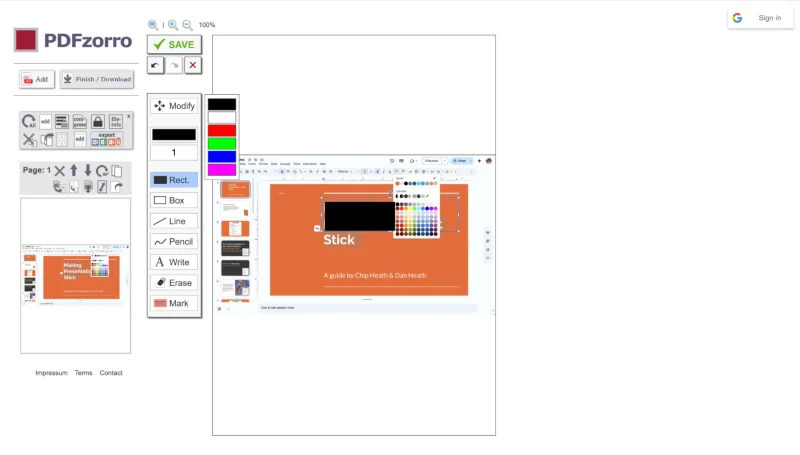Open the Impressum link
The image size is (800, 455).
click(x=51, y=373)
